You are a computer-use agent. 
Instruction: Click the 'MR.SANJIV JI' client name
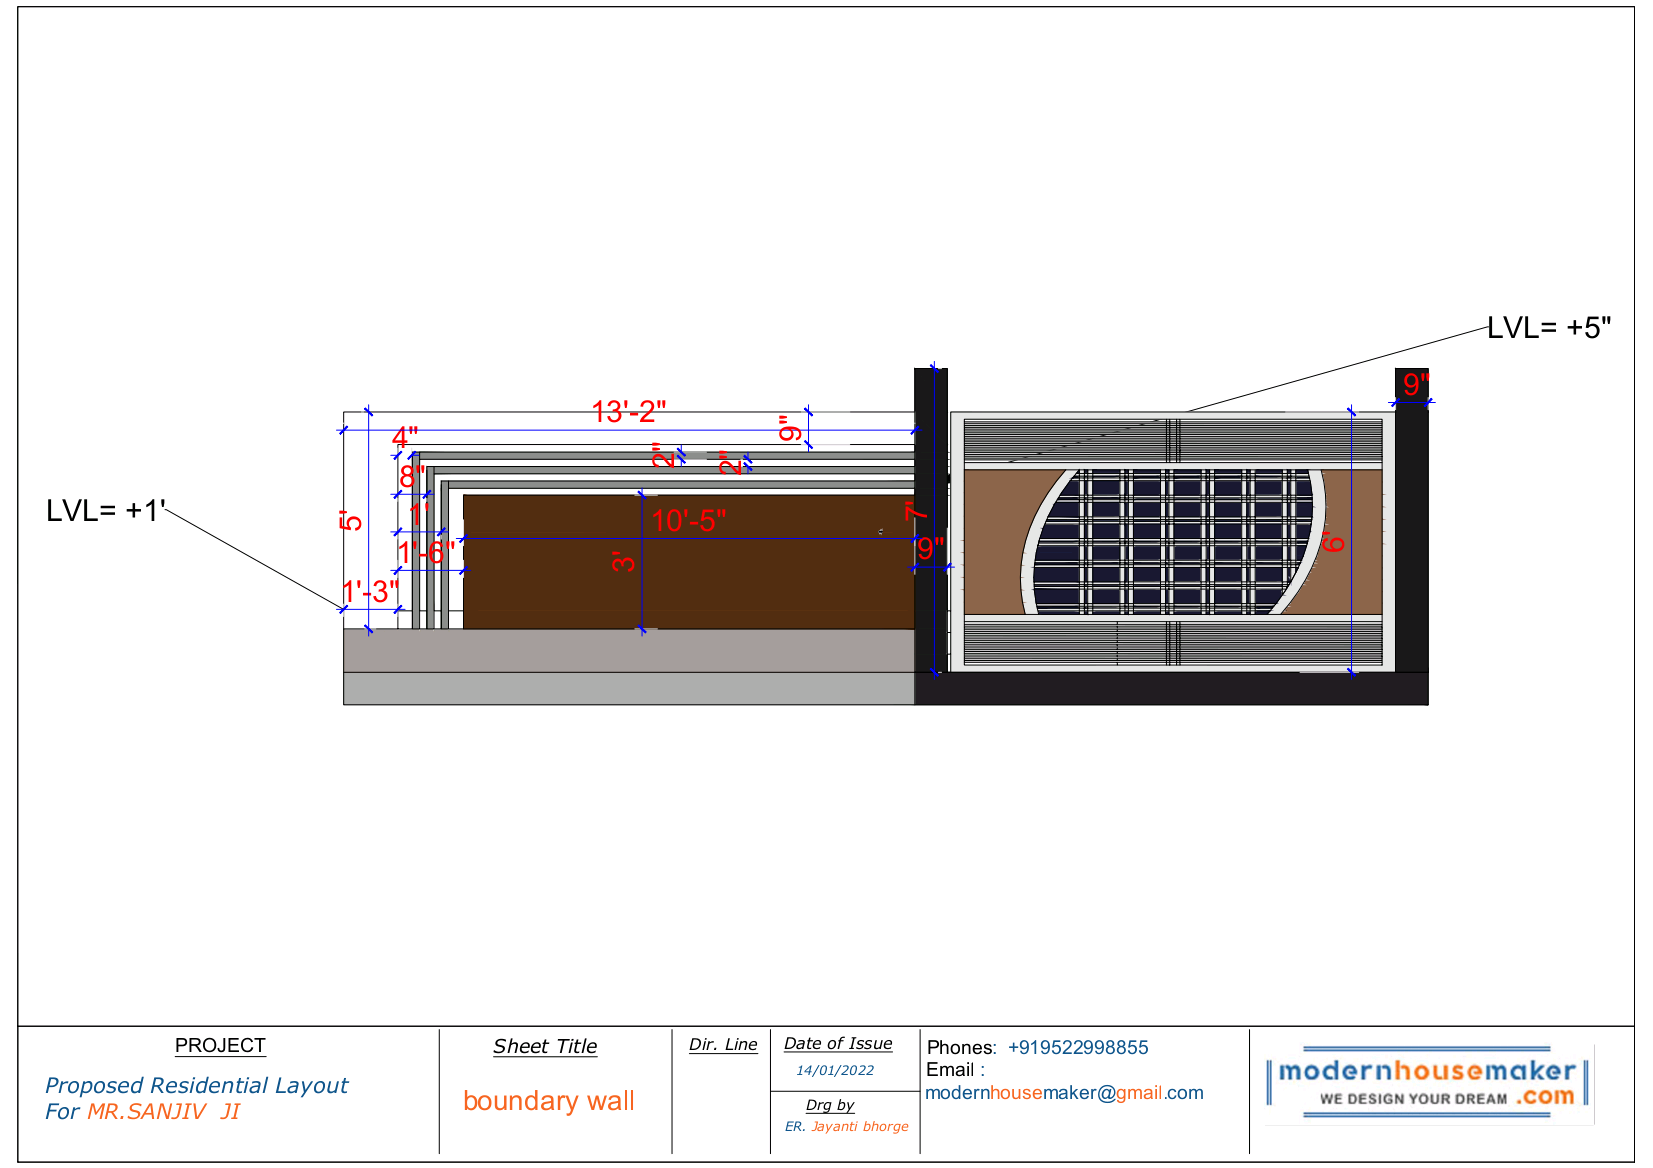(164, 1112)
